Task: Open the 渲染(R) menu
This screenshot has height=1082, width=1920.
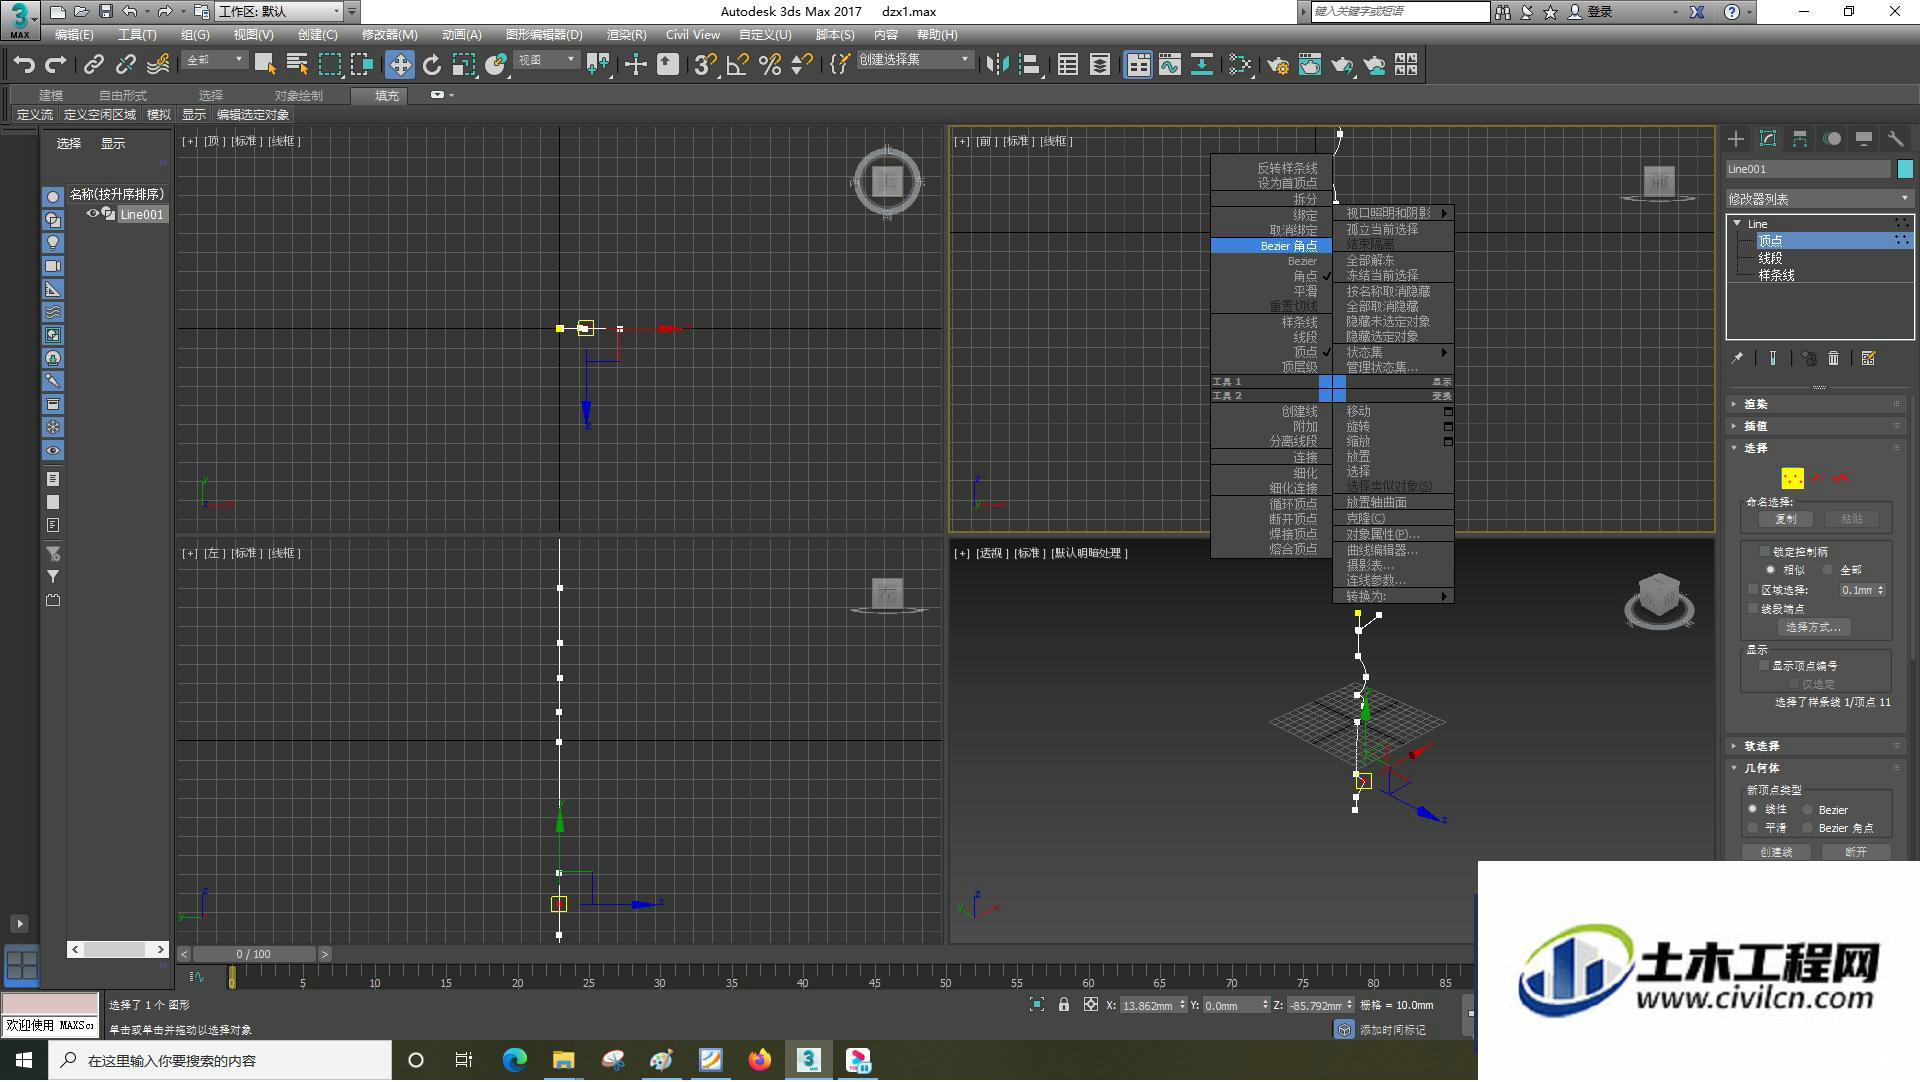Action: (626, 35)
